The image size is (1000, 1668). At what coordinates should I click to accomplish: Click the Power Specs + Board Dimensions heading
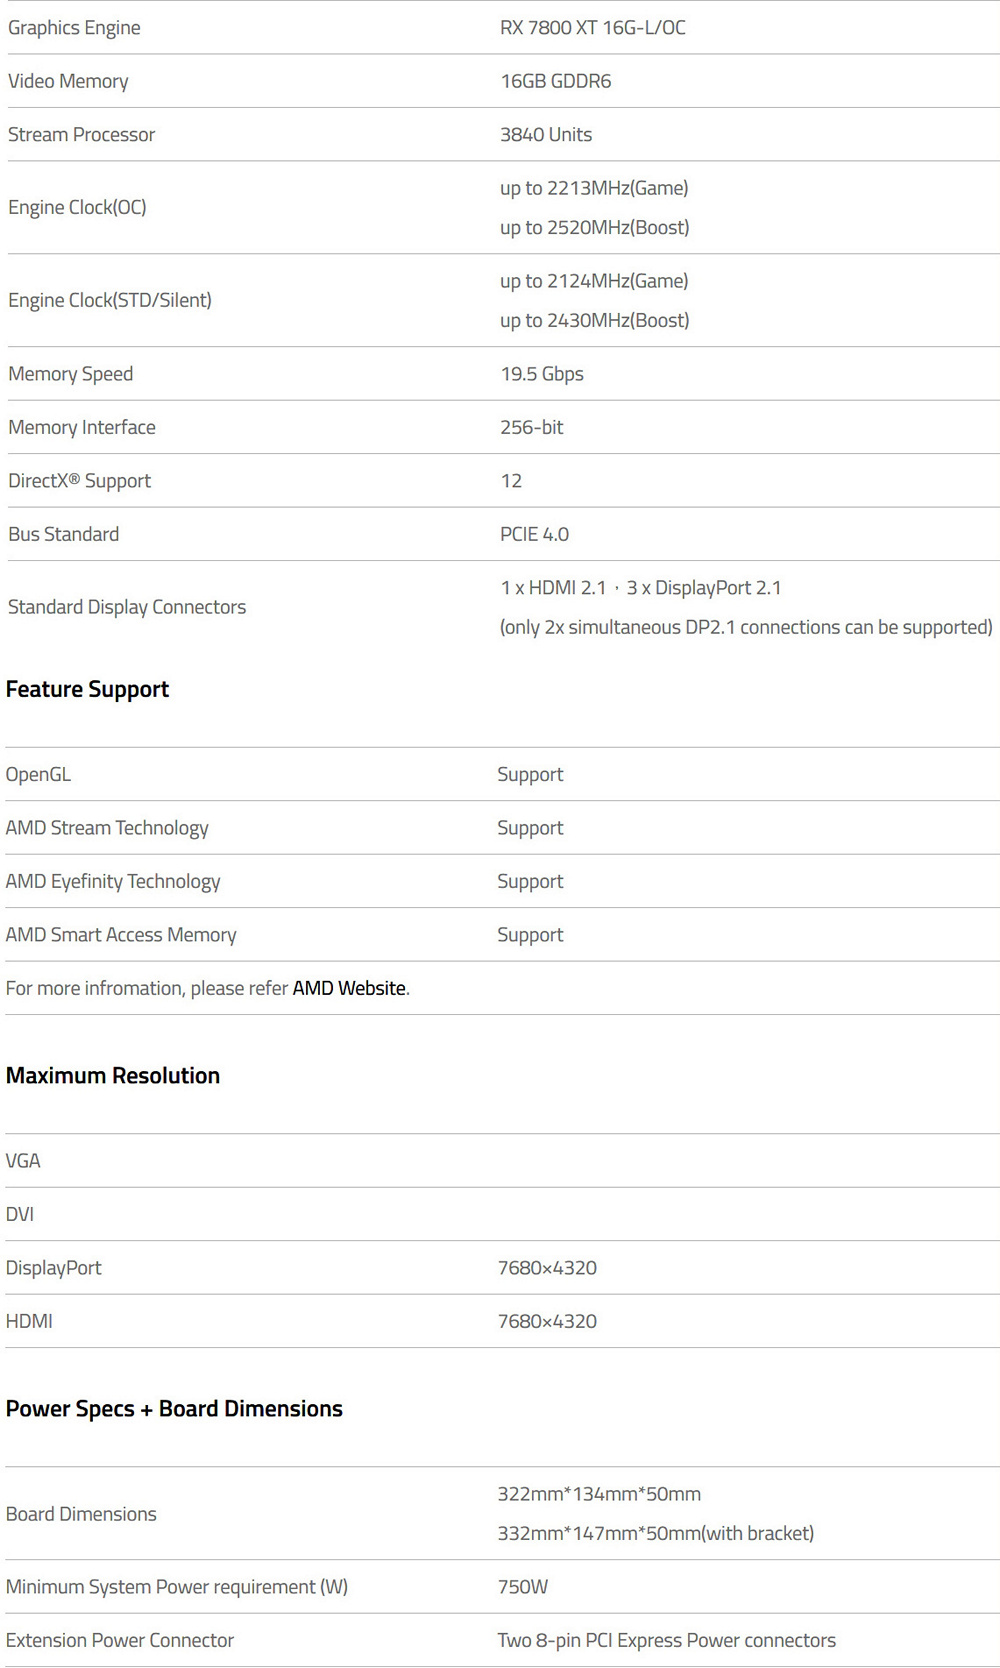174,1409
